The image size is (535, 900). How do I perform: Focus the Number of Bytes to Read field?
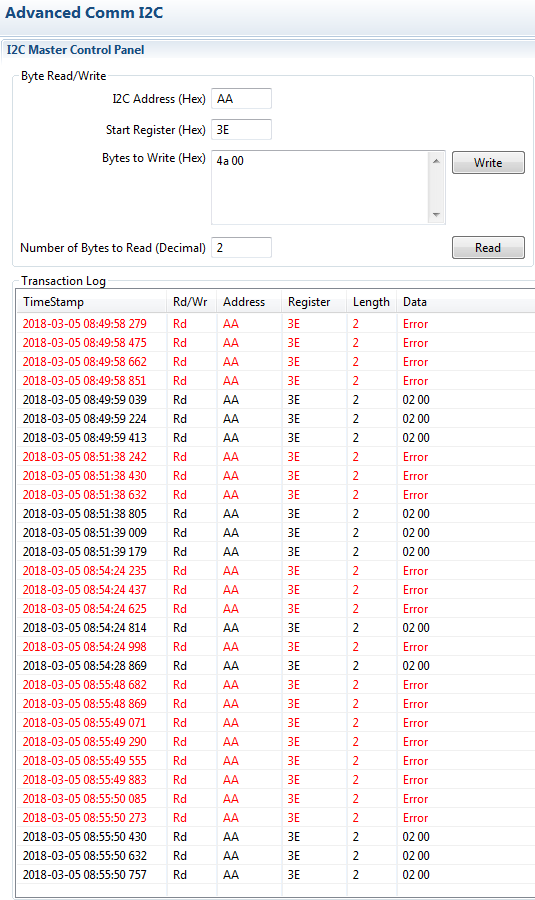[x=241, y=248]
